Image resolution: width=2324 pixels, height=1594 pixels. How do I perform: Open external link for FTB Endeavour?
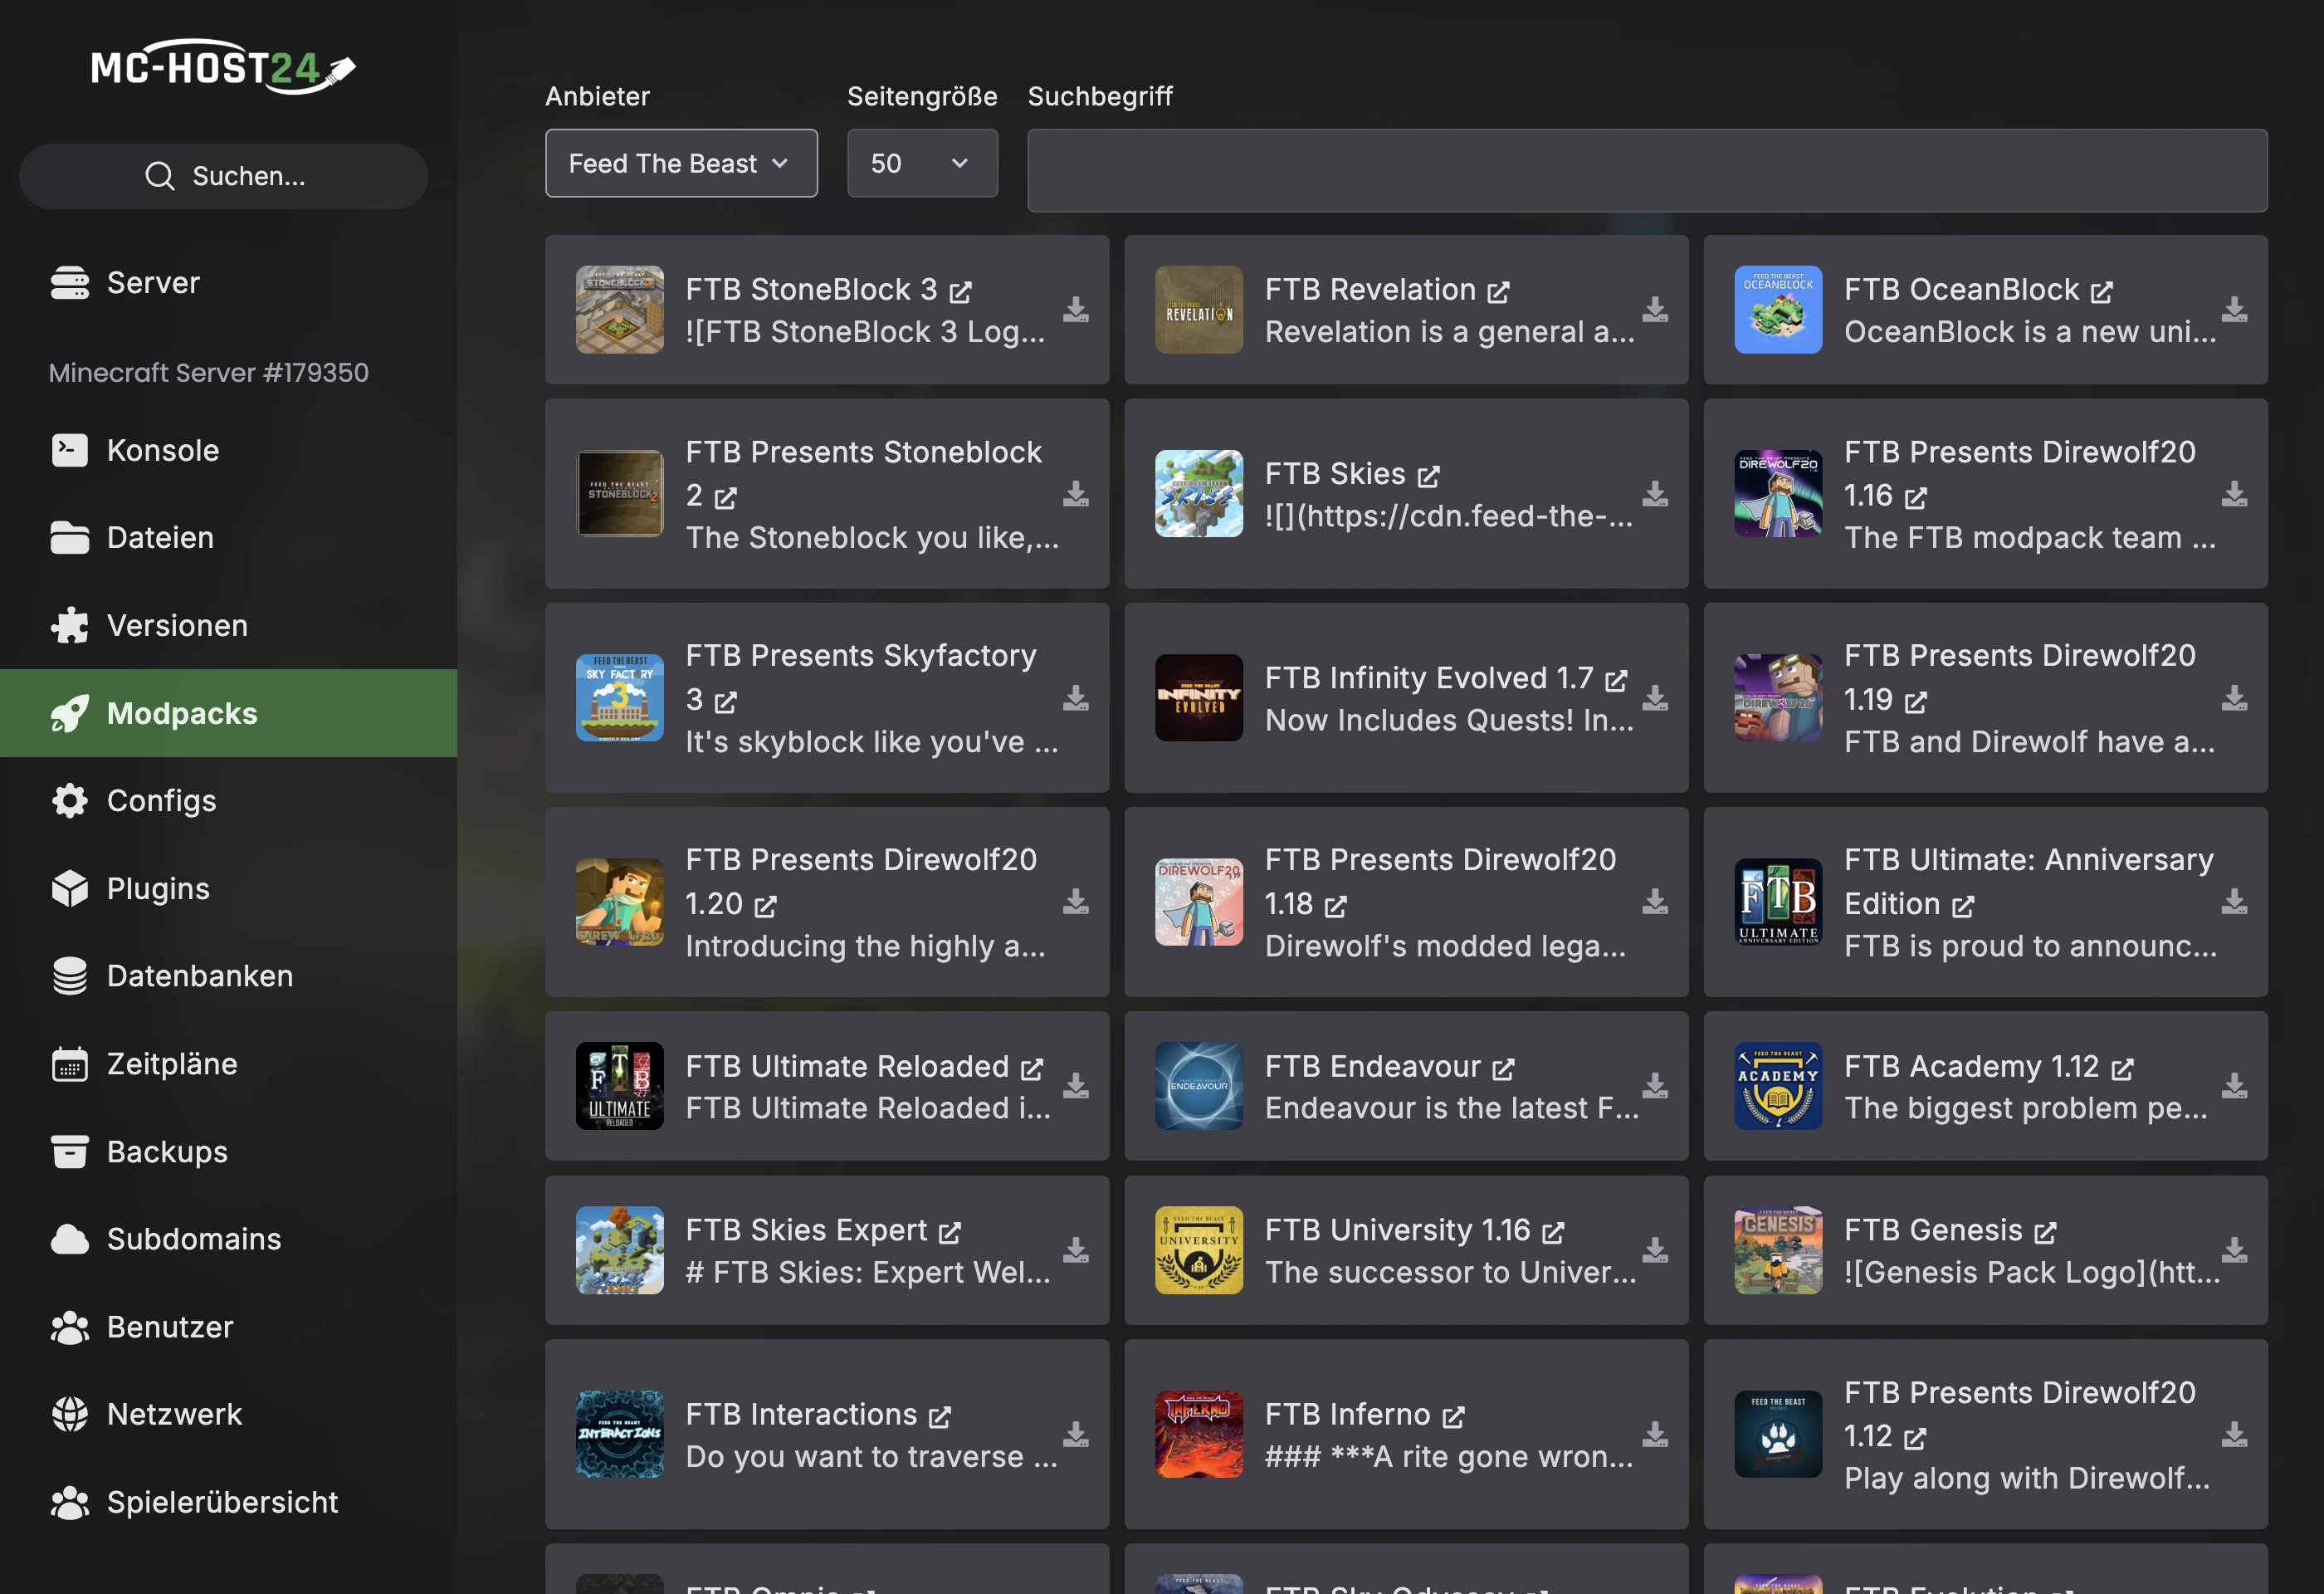coord(1503,1068)
